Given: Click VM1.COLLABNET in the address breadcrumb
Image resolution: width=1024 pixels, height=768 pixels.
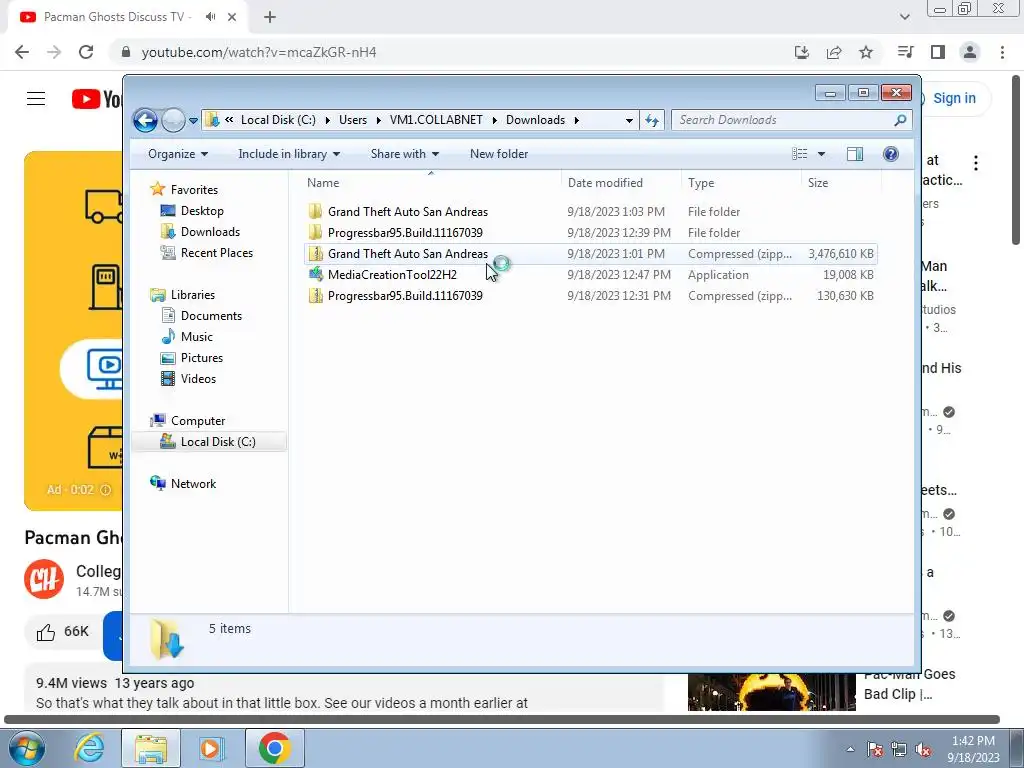Looking at the screenshot, I should coord(436,120).
